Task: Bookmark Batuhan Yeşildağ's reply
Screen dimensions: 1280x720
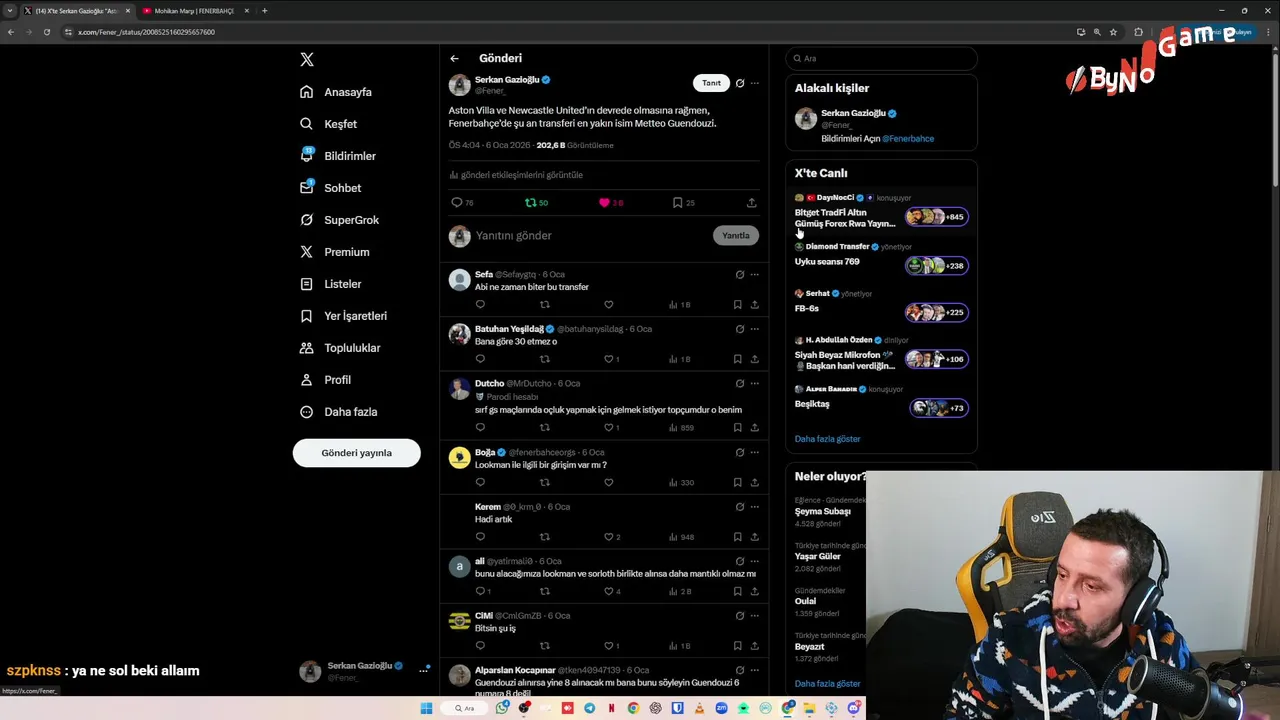Action: click(738, 359)
